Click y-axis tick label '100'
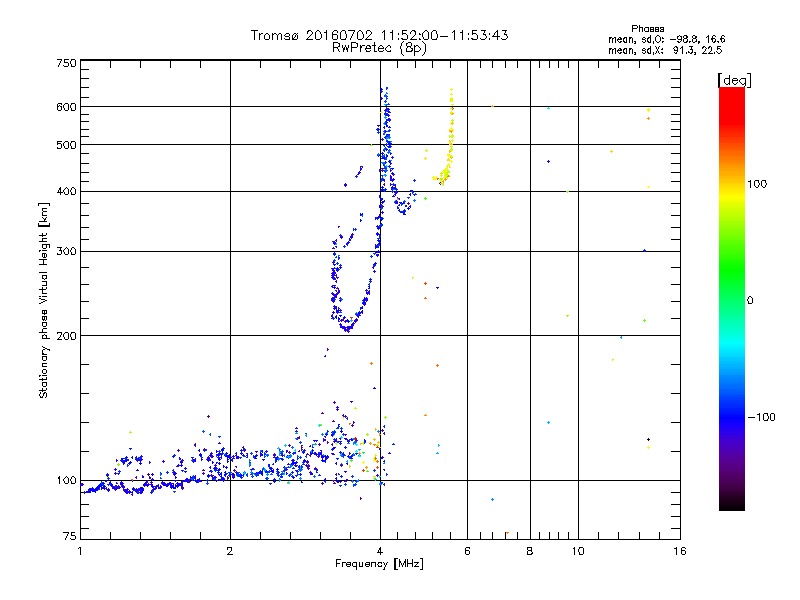The width and height of the screenshot is (800, 600). click(67, 480)
